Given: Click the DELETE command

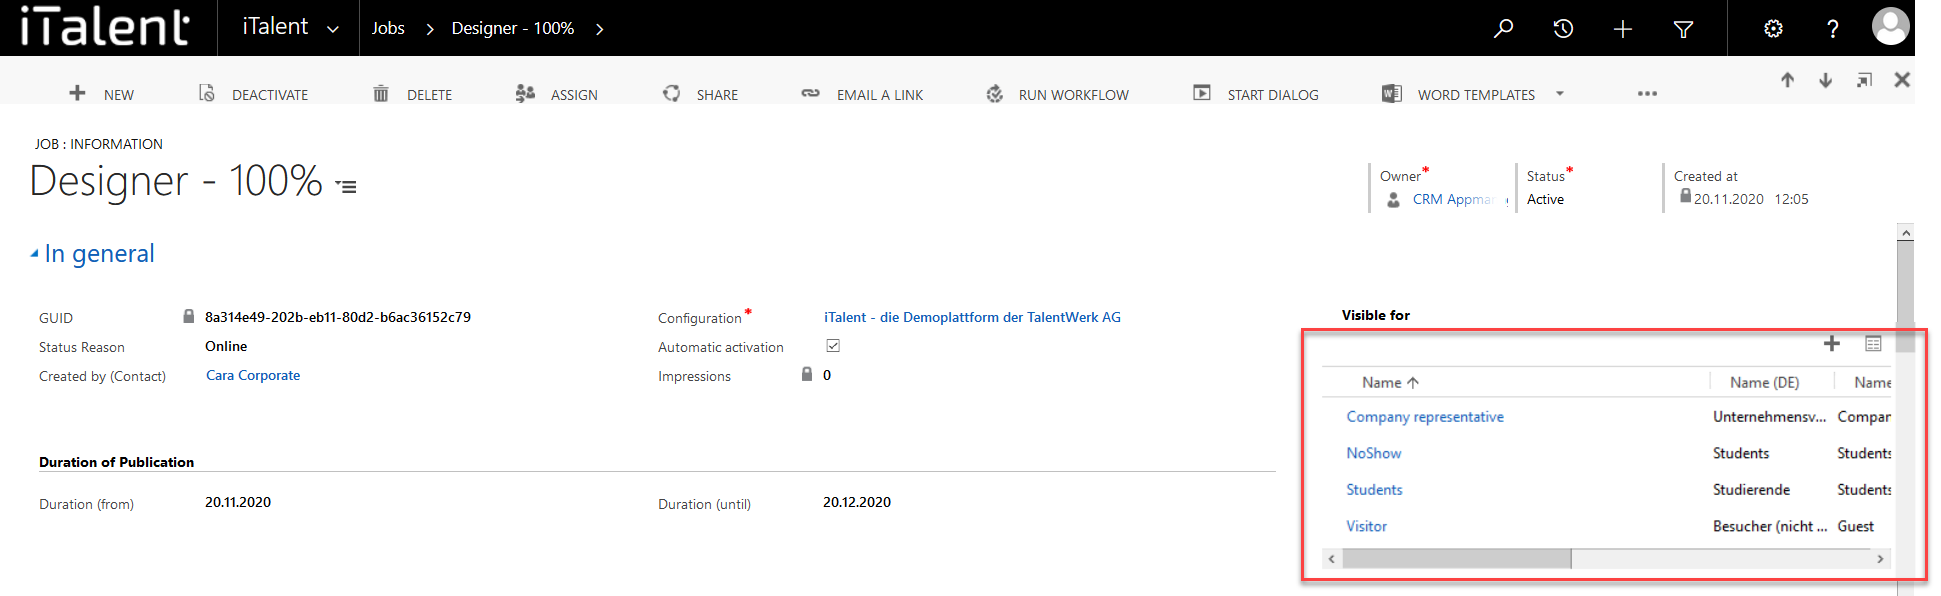Looking at the screenshot, I should 412,94.
